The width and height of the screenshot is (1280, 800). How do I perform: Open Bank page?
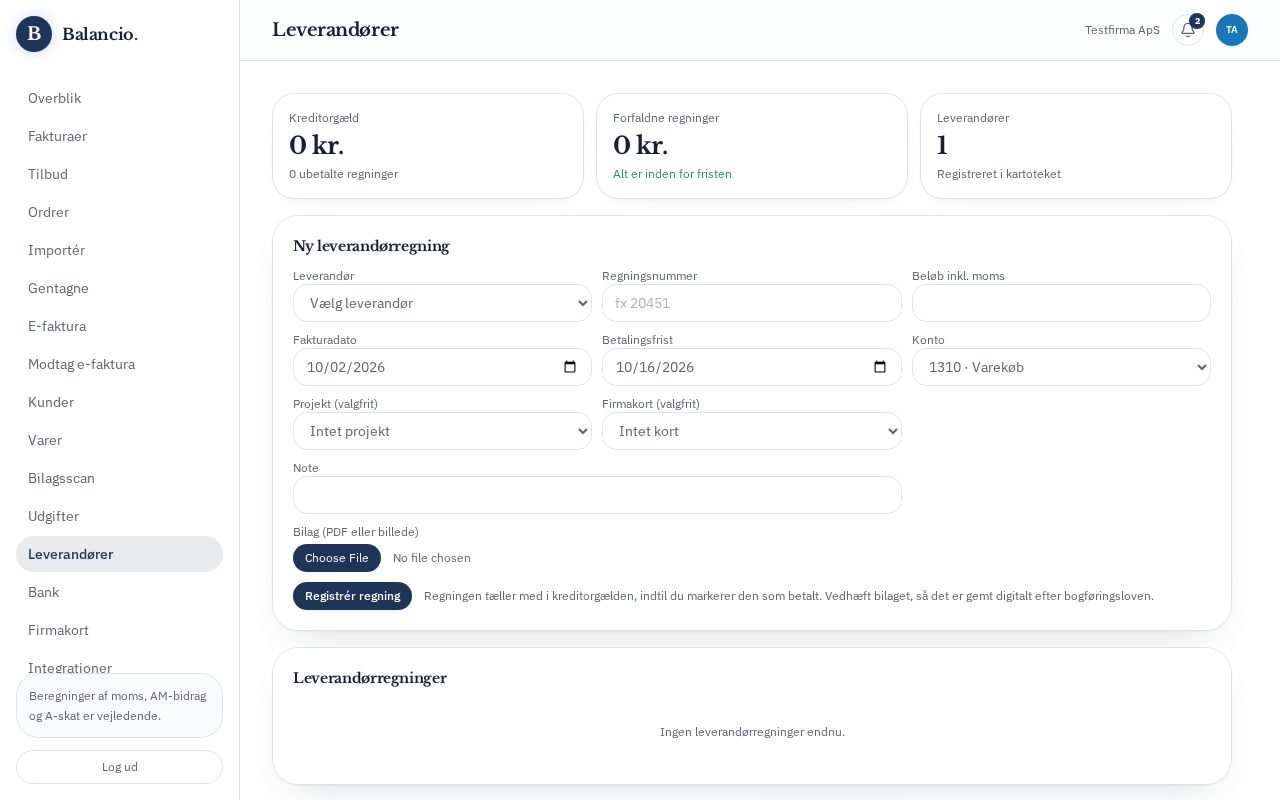[119, 592]
